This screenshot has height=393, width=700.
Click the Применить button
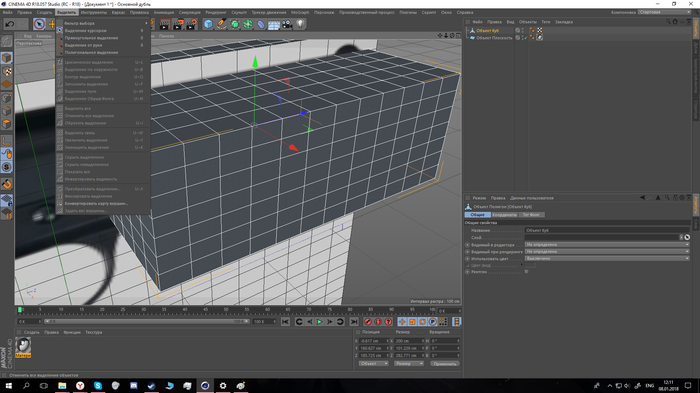click(445, 364)
